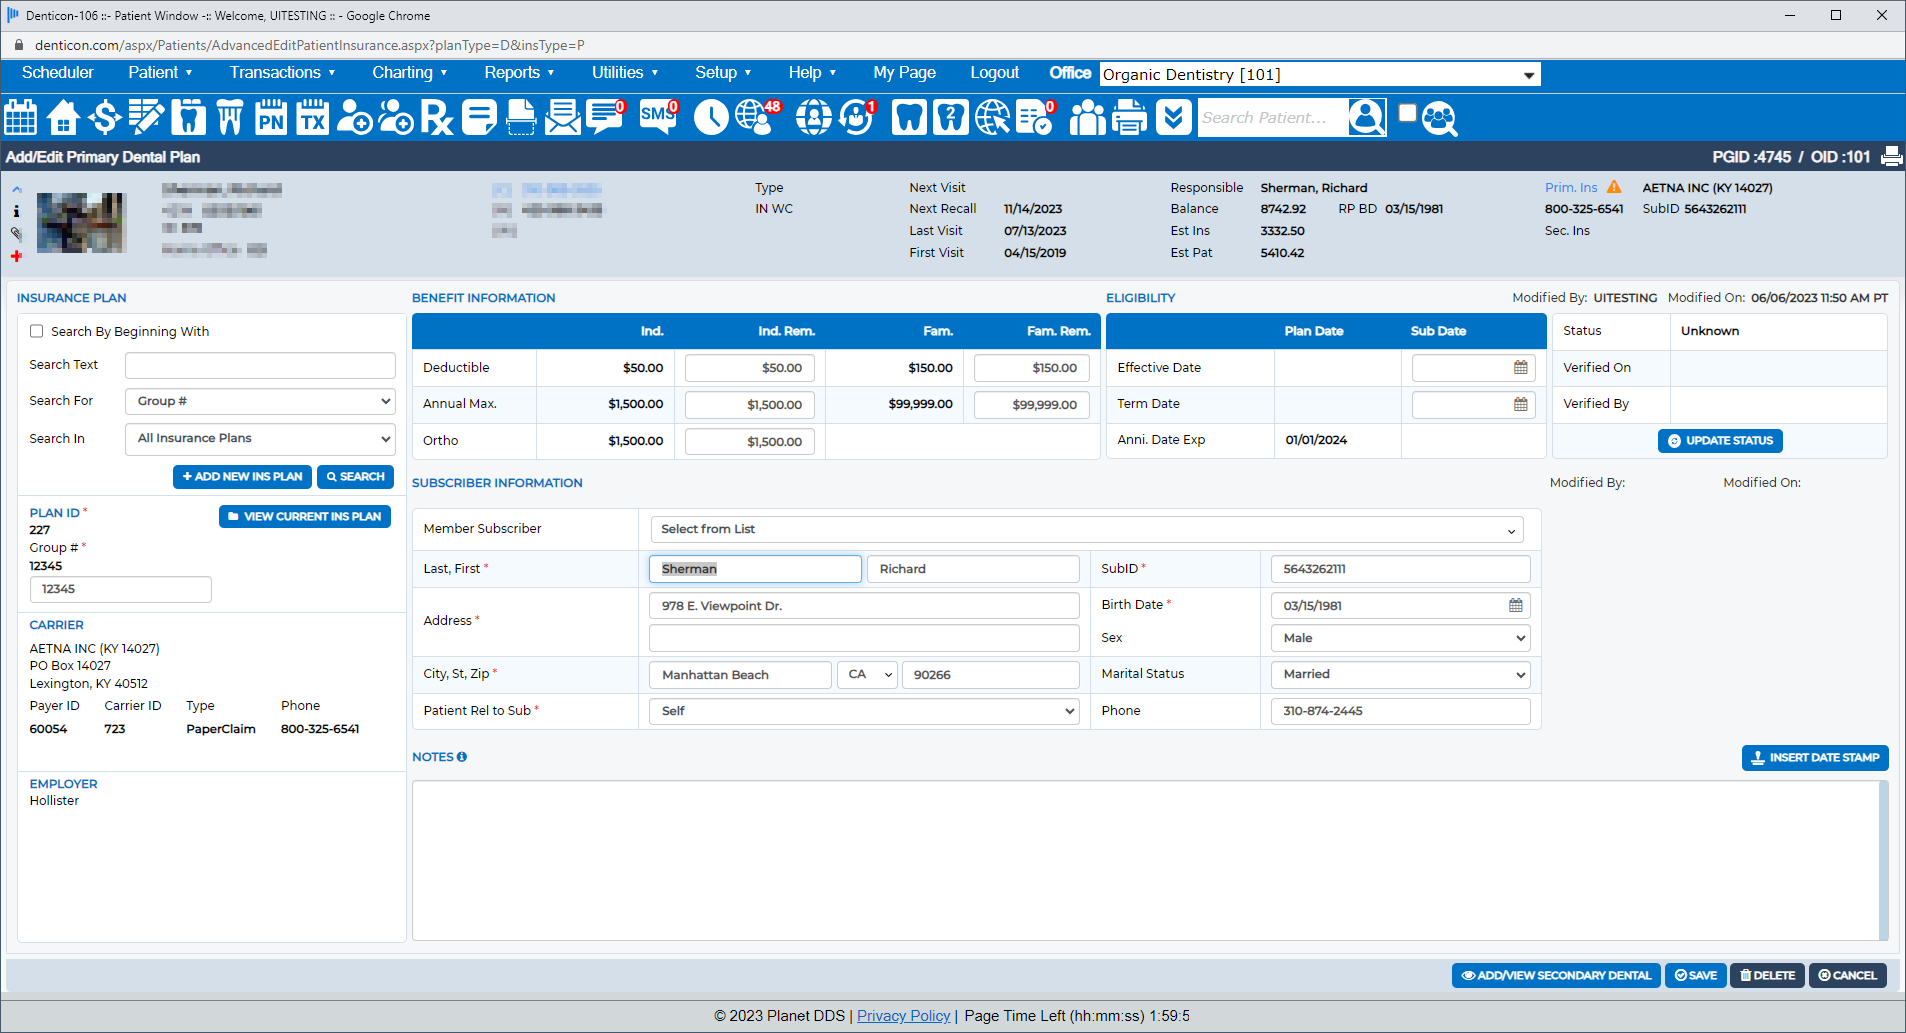Toggle checkbox beside patient search box
Viewport: 1906px width, 1033px height.
click(1407, 113)
